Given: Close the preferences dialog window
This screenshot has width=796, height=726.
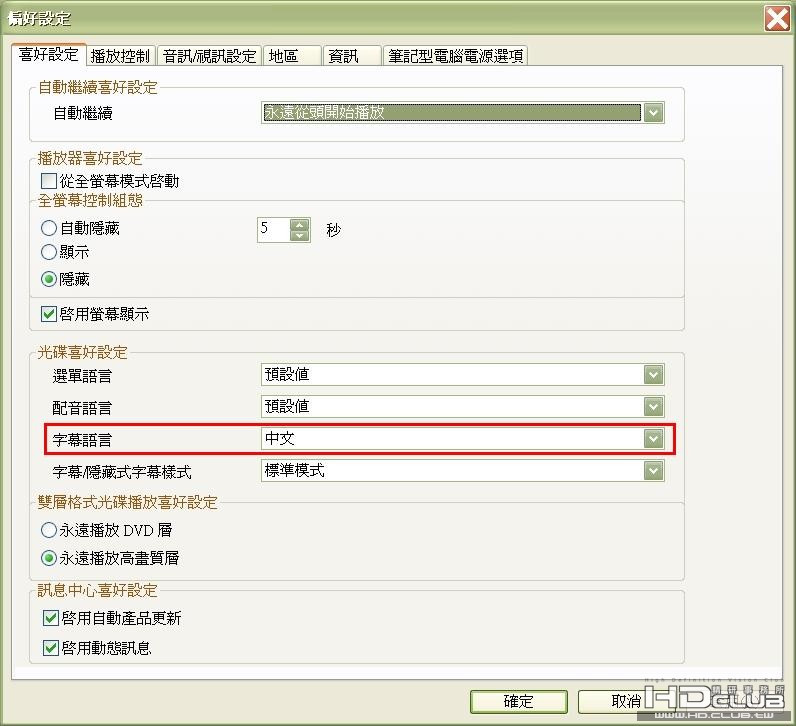Looking at the screenshot, I should (777, 19).
